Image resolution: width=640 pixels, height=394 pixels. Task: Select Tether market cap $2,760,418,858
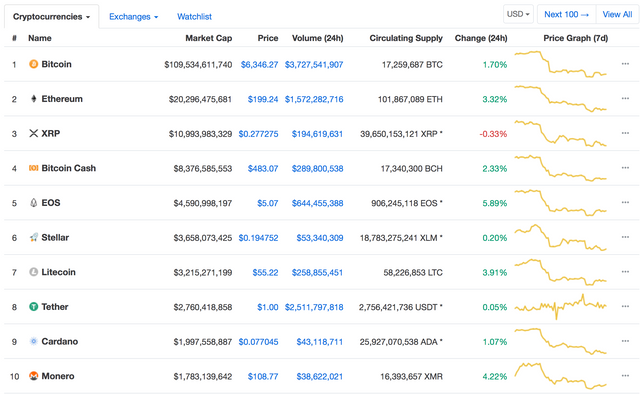point(203,307)
